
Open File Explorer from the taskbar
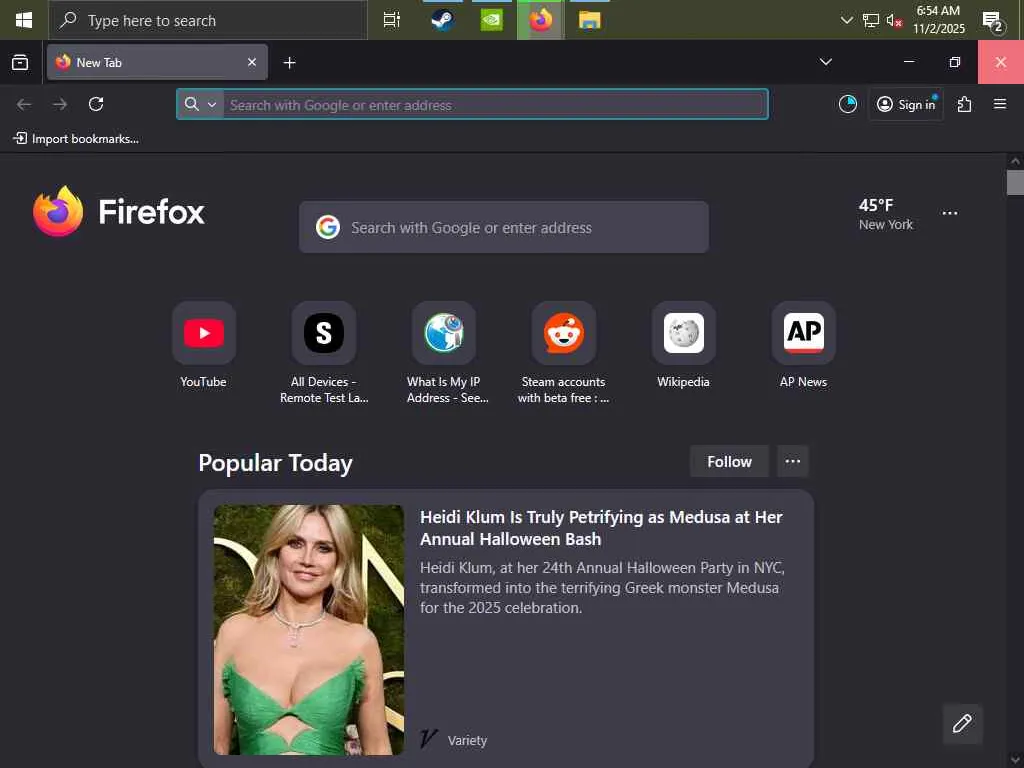[x=590, y=20]
